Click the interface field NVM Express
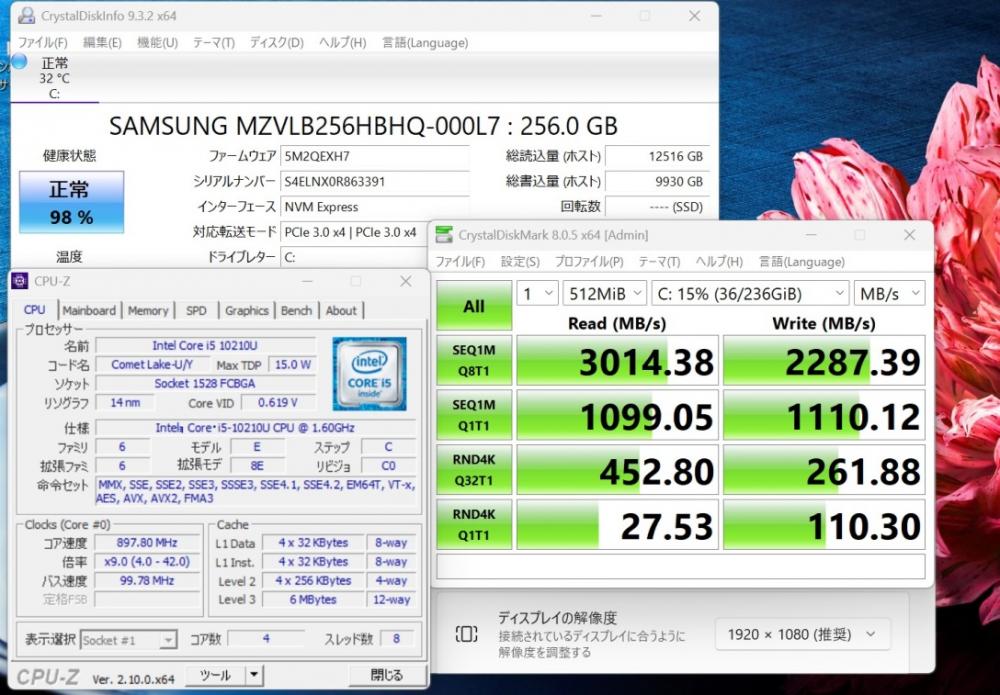Viewport: 1000px width, 695px height. [x=374, y=207]
